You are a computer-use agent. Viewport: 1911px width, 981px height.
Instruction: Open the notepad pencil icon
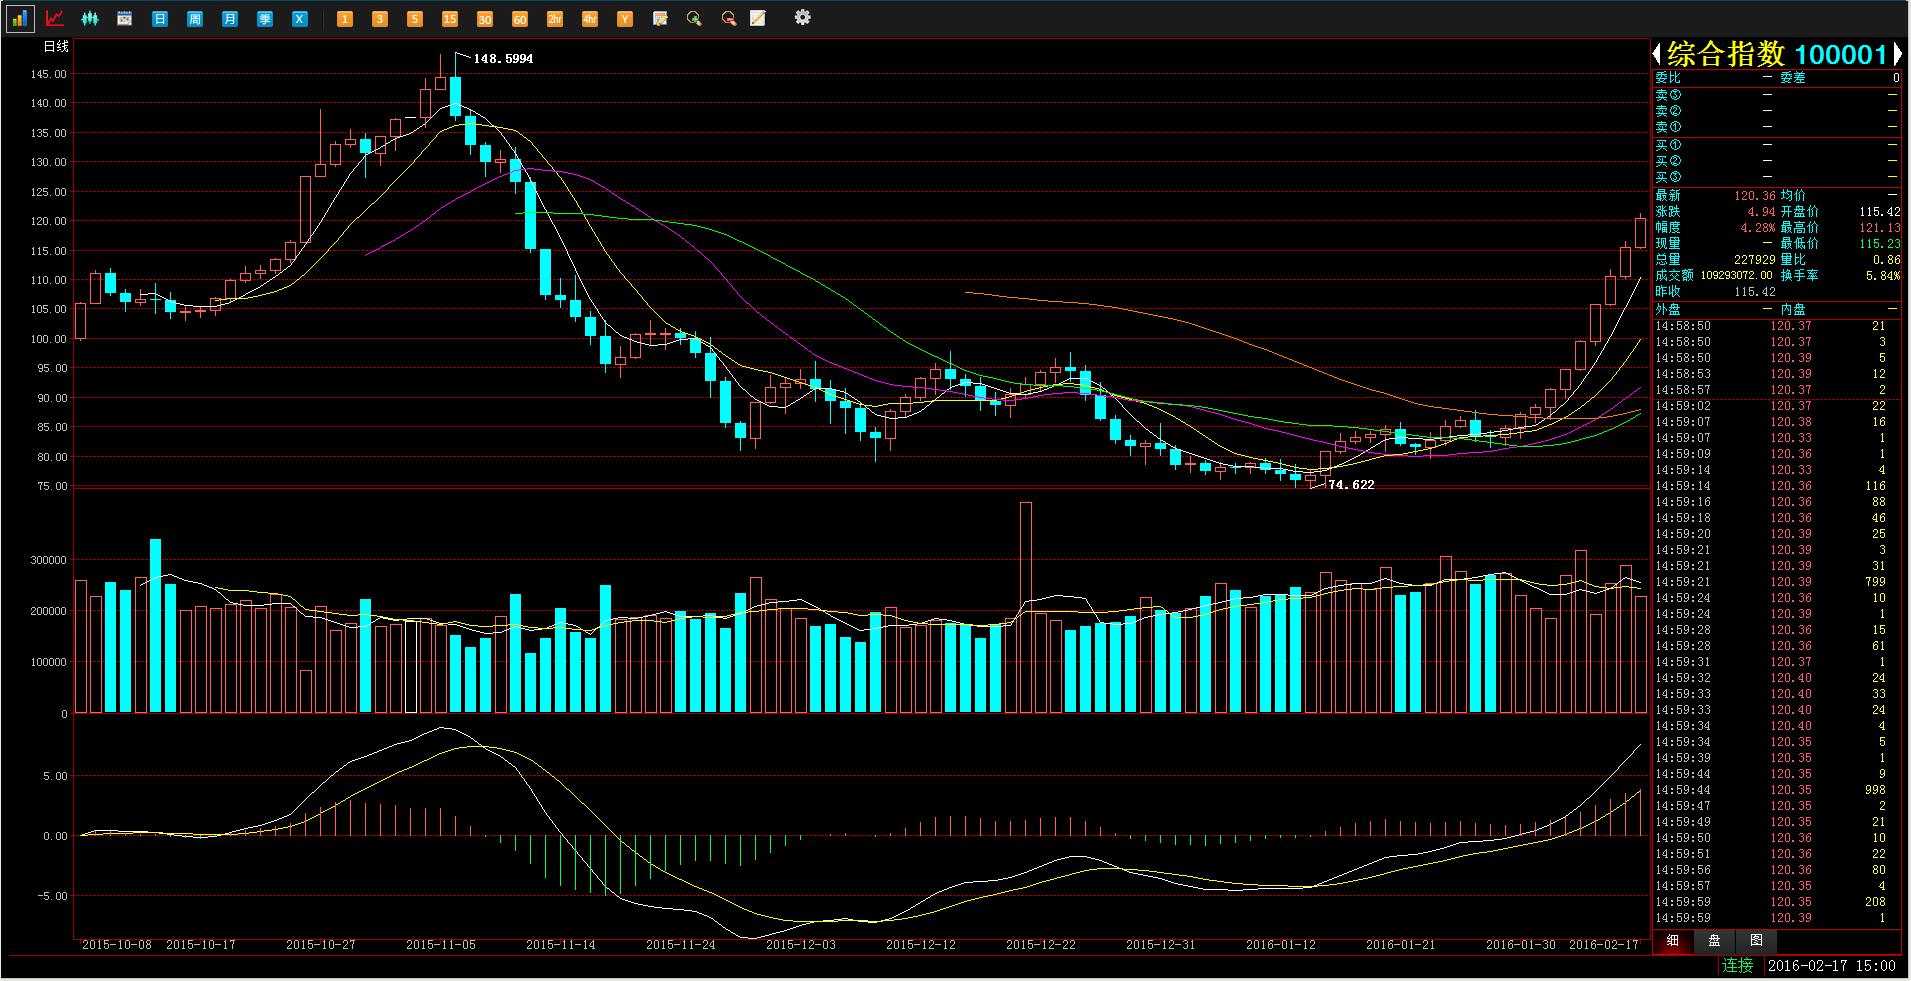pos(758,18)
